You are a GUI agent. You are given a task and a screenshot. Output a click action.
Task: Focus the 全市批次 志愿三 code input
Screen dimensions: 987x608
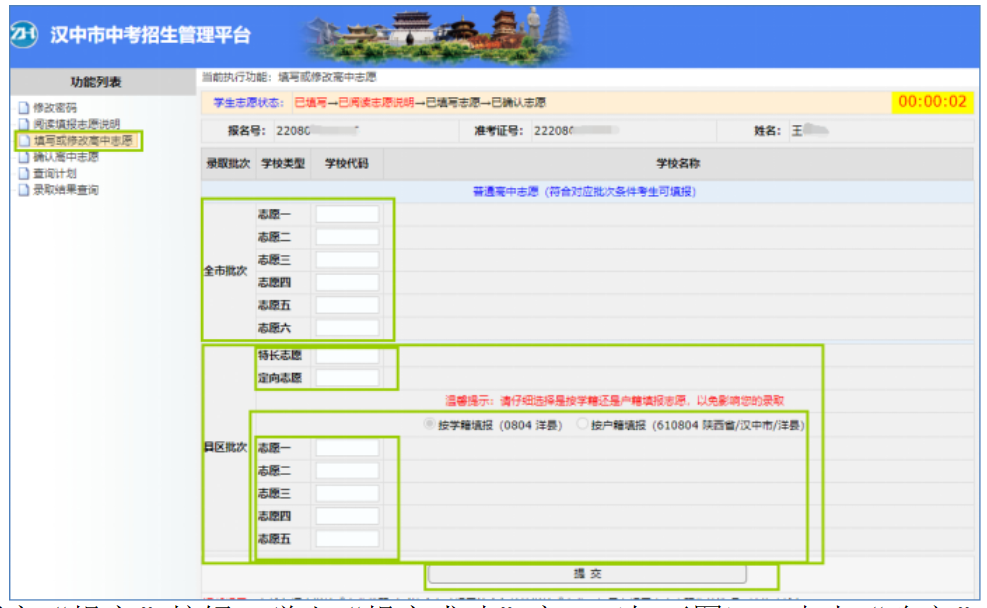[347, 260]
